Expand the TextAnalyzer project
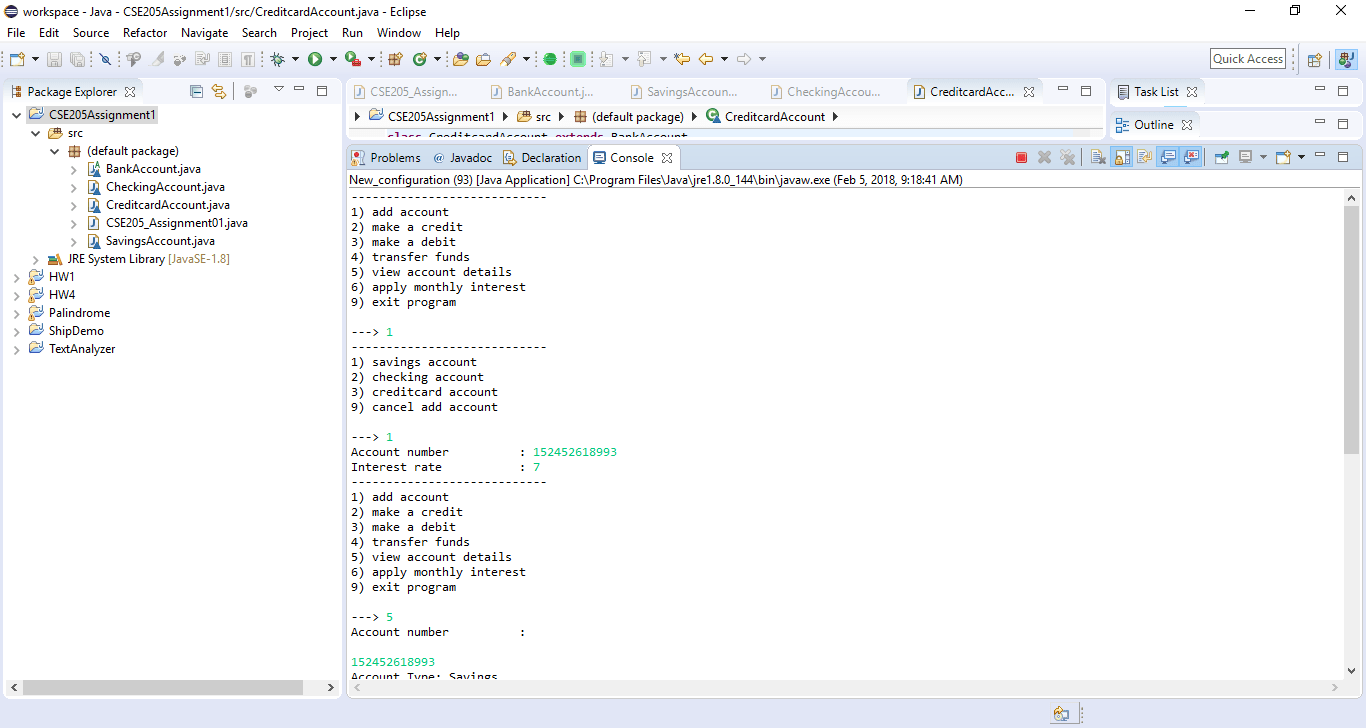Screen dimensions: 1366x728 tap(17, 349)
